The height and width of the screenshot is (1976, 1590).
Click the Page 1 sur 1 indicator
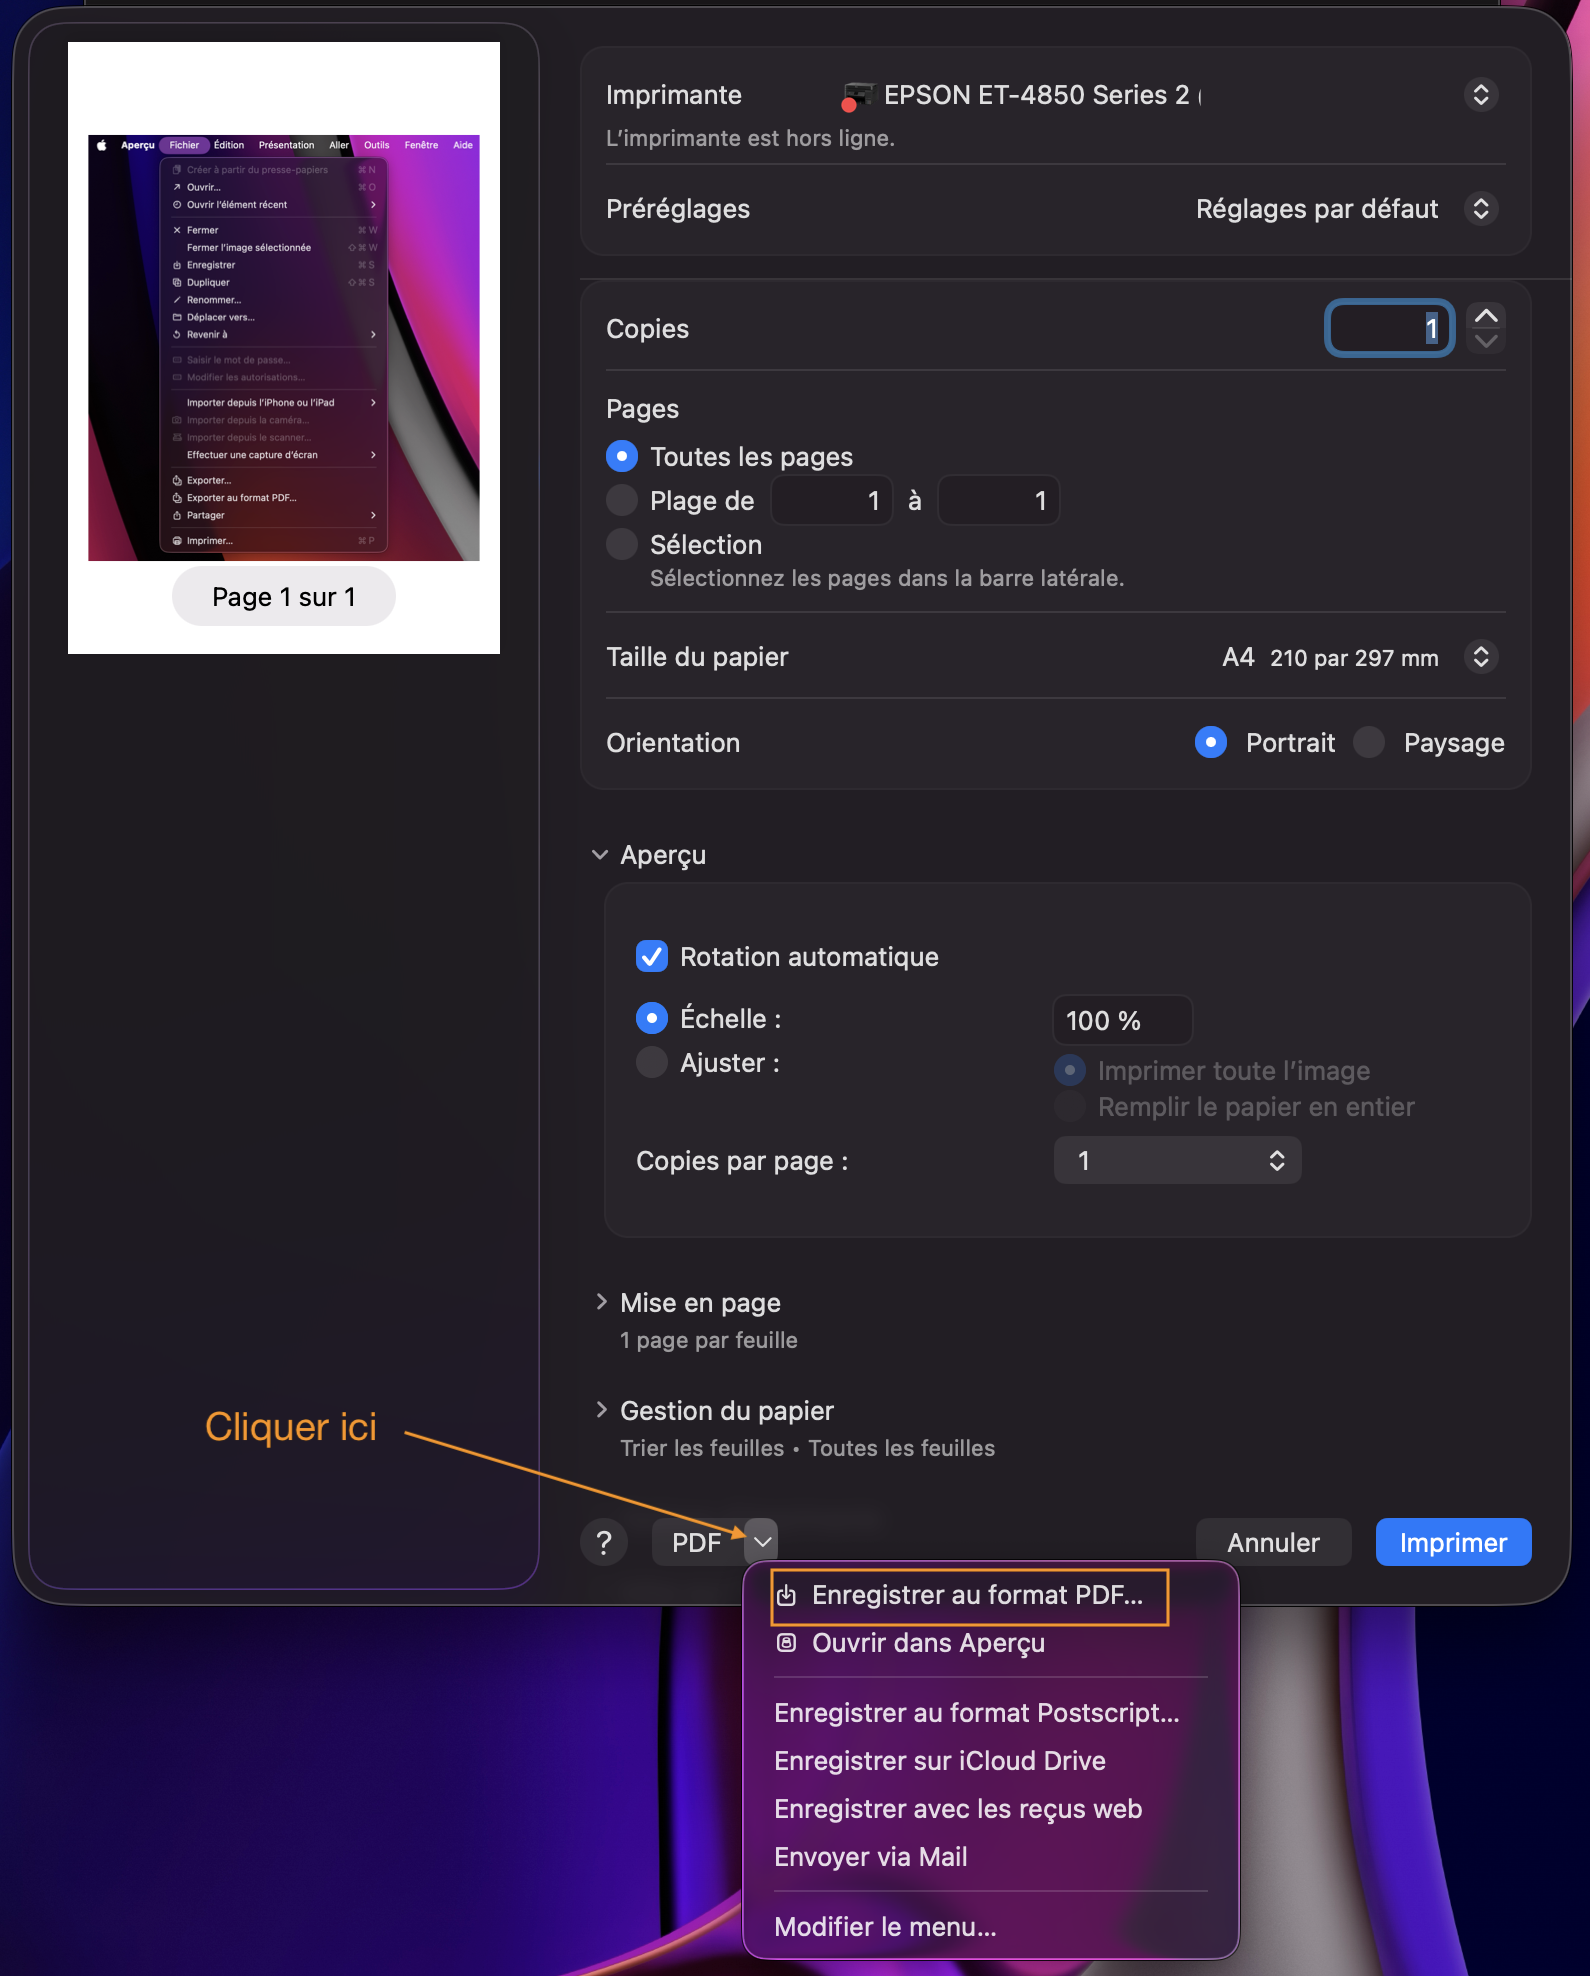pyautogui.click(x=284, y=597)
